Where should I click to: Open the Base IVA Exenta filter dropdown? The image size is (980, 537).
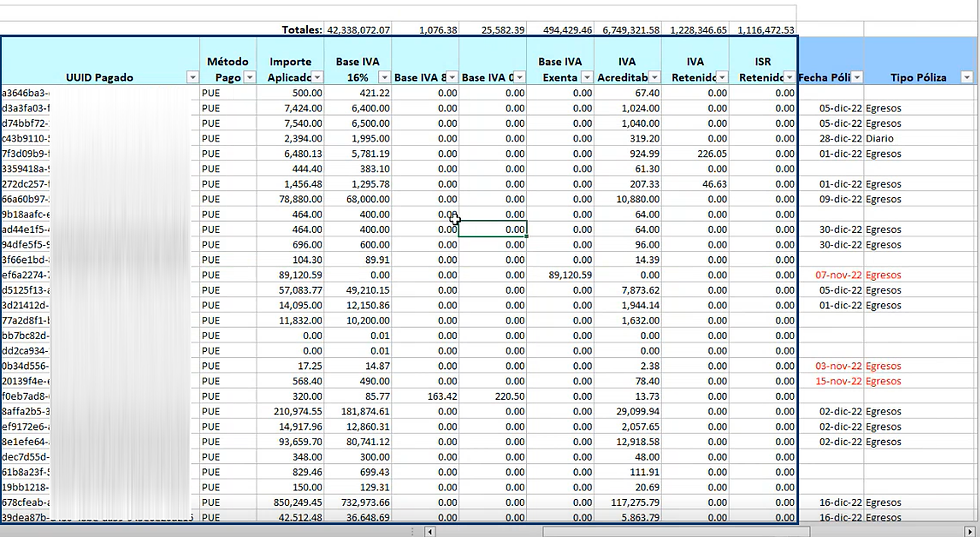(587, 78)
